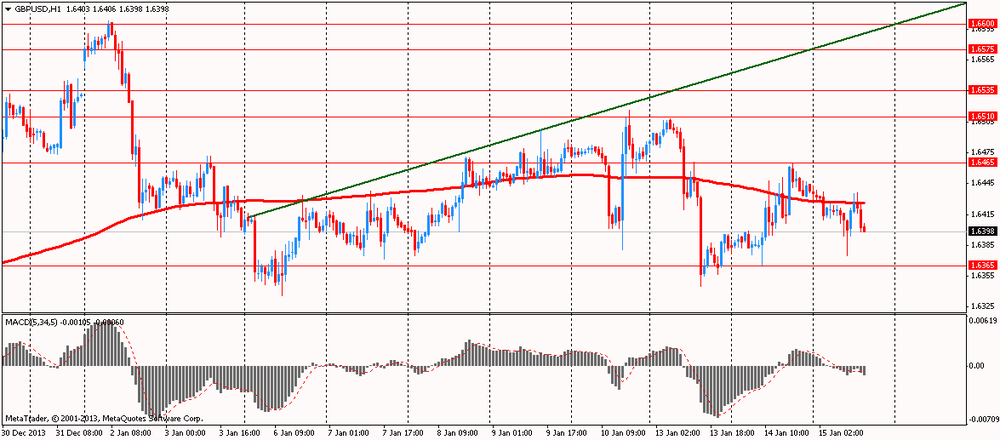Select the thick red moving average line
This screenshot has width=1000, height=440.
[x=434, y=189]
